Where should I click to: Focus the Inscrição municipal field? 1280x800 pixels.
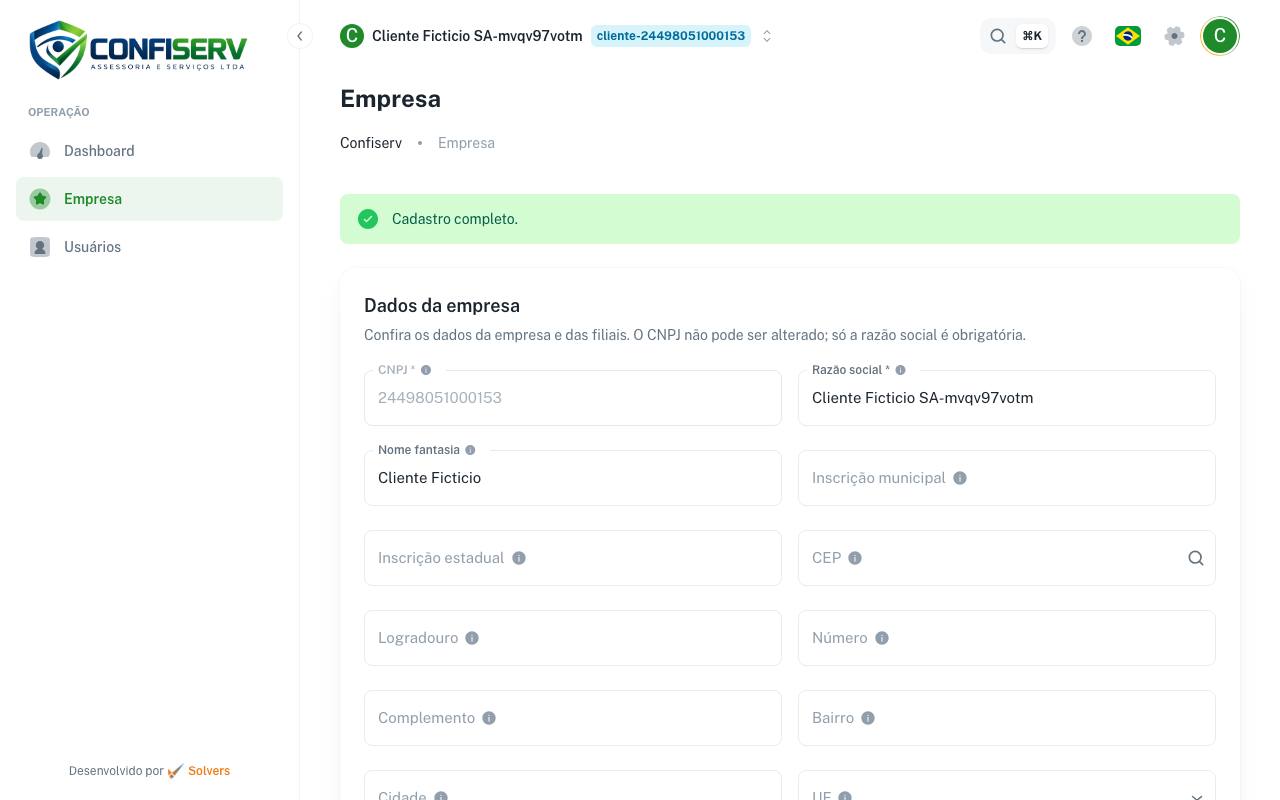coord(1007,478)
